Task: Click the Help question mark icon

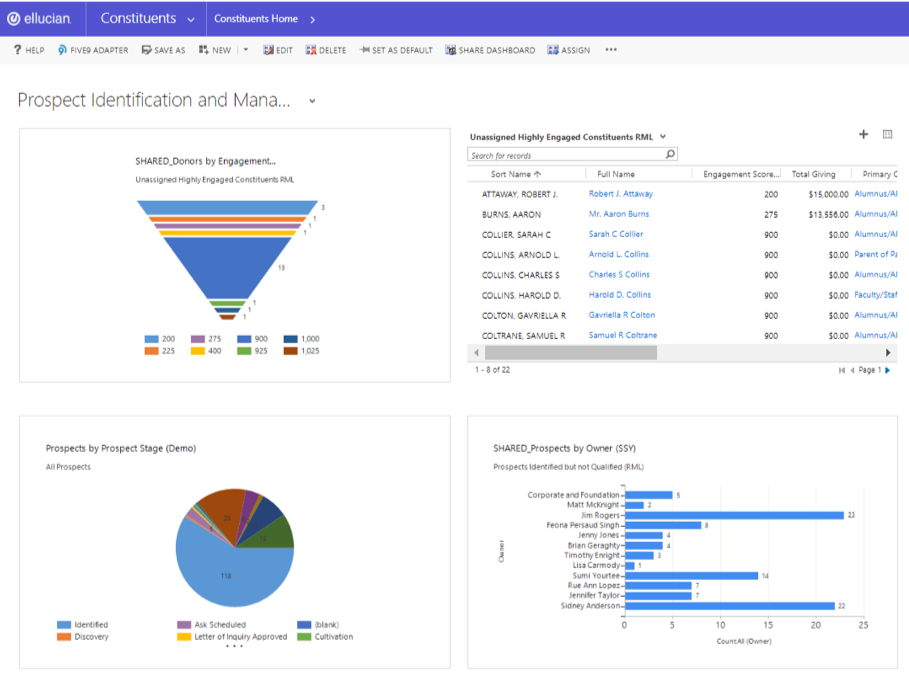Action: pyautogui.click(x=17, y=50)
